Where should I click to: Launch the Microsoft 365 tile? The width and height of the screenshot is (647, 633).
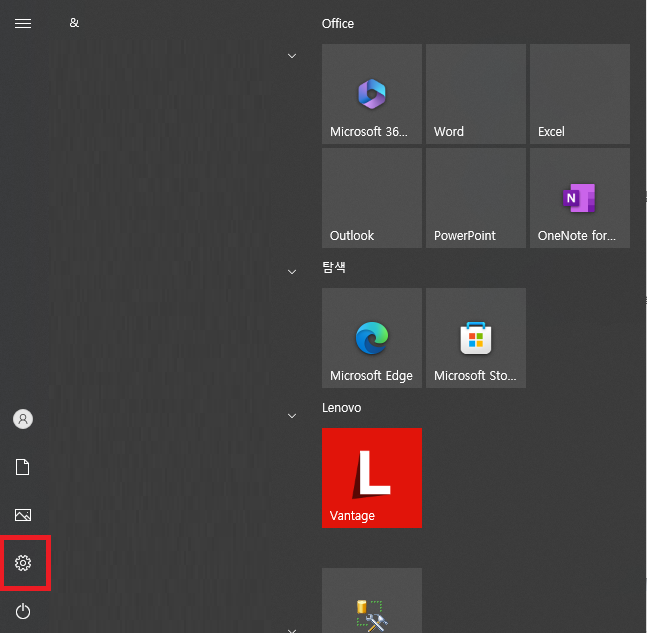(372, 94)
